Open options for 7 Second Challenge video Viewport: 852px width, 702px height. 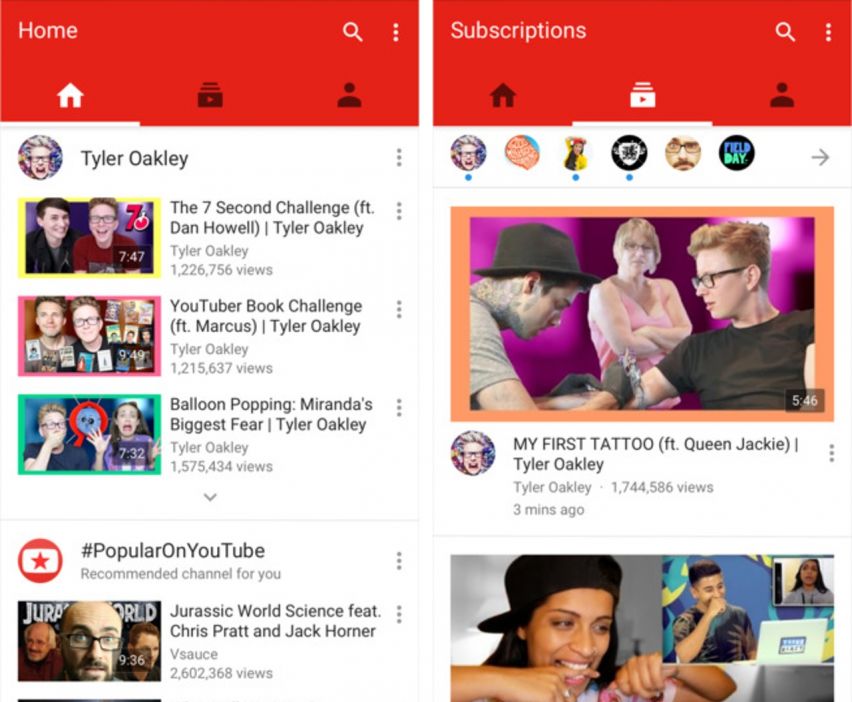click(399, 211)
